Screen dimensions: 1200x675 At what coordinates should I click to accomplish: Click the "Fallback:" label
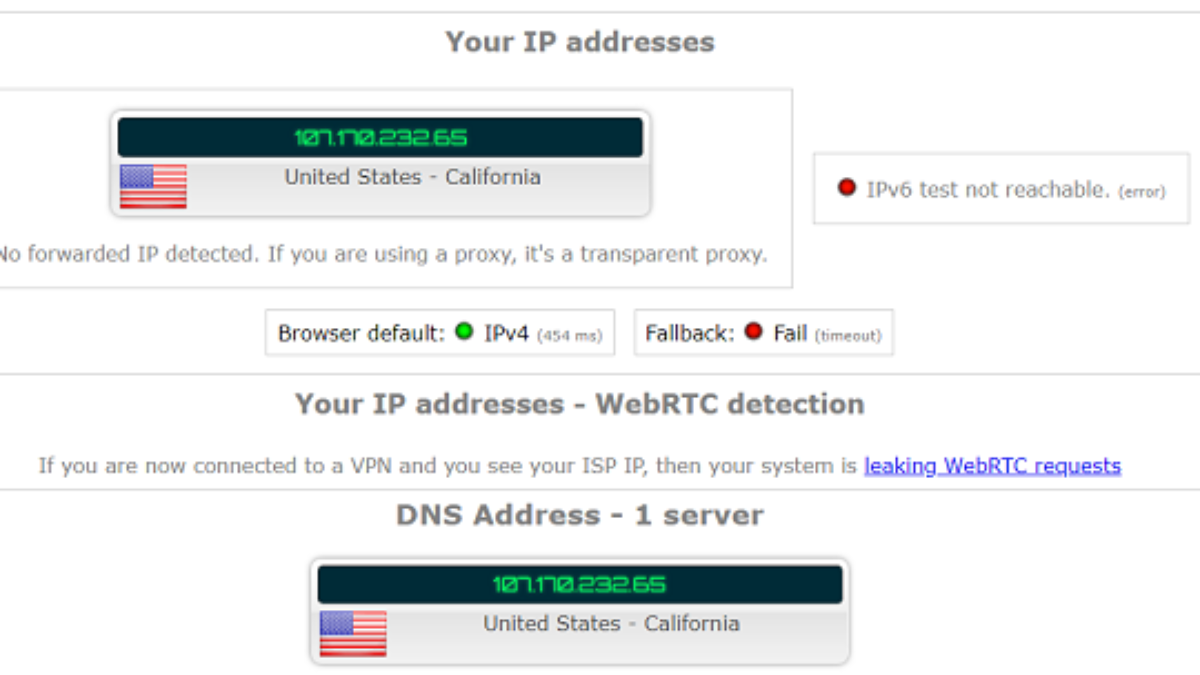click(x=689, y=333)
